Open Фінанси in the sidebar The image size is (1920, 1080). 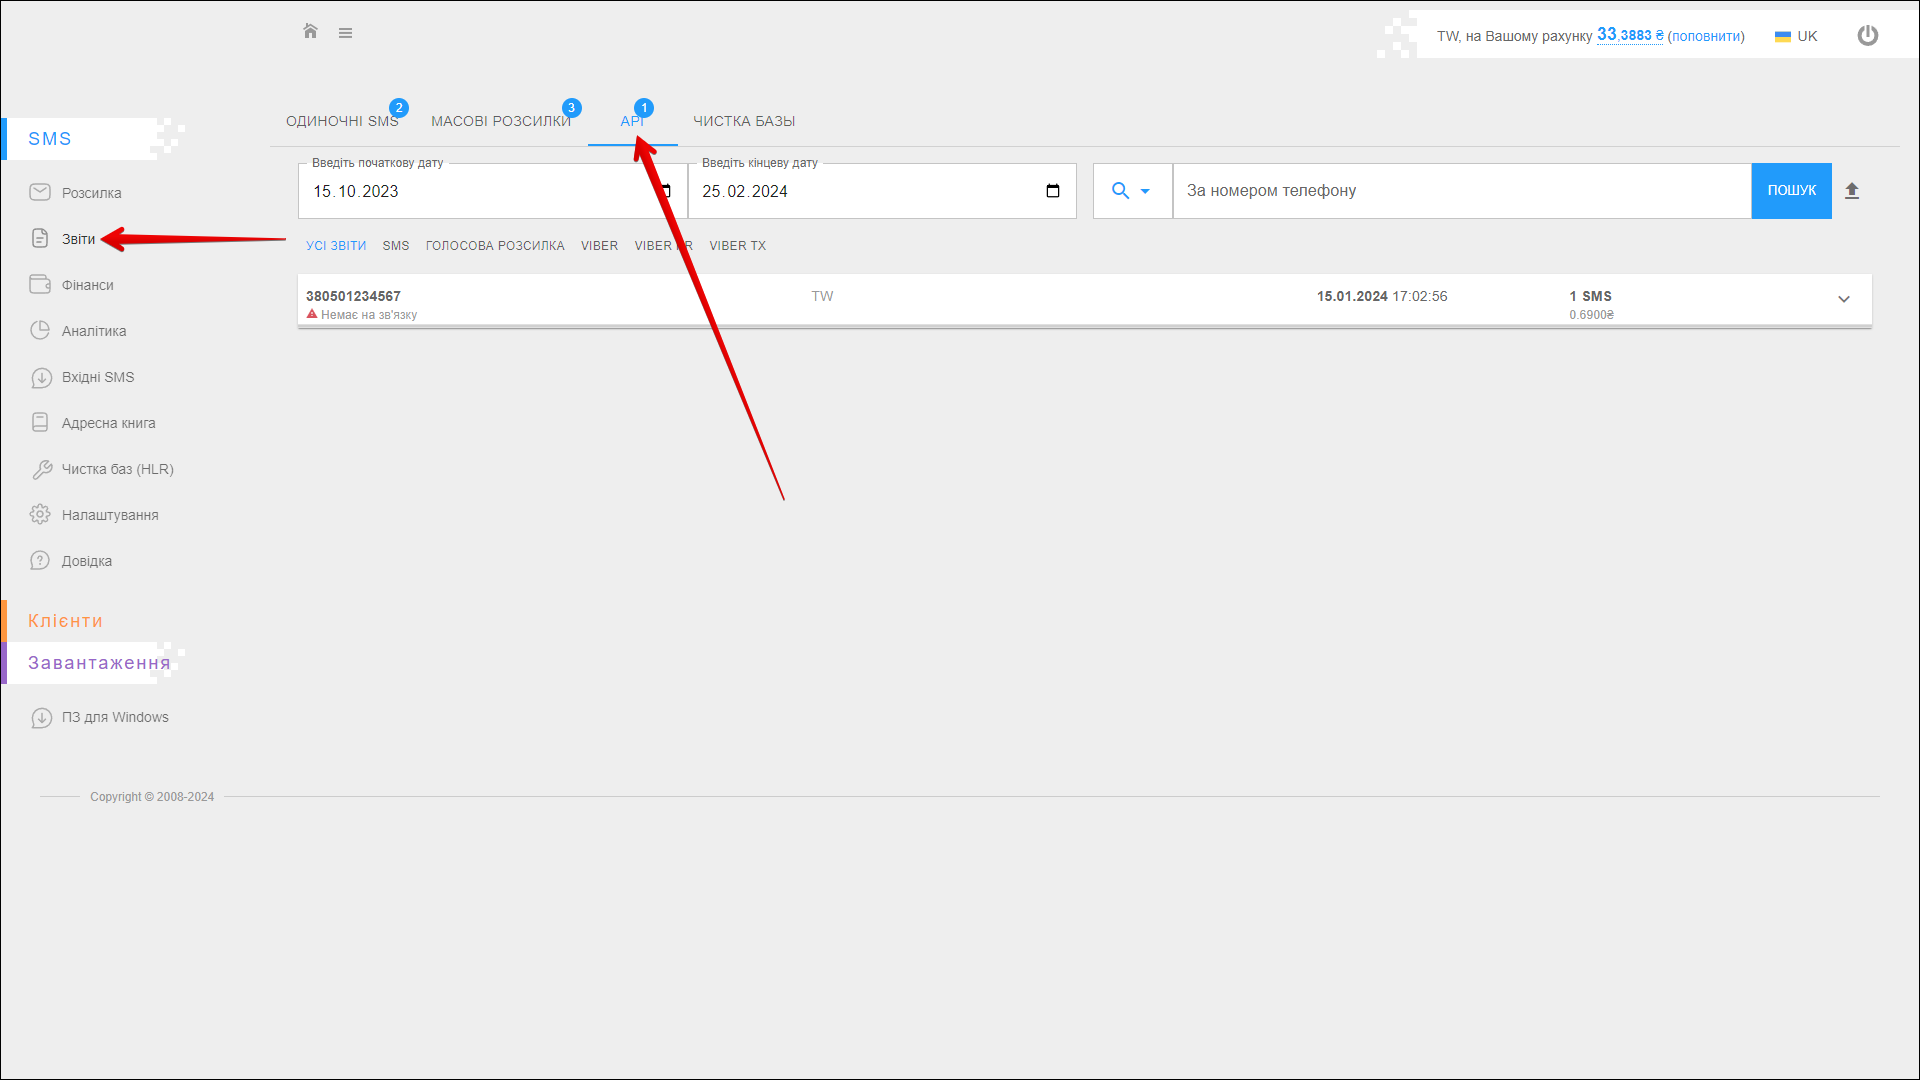pos(87,285)
